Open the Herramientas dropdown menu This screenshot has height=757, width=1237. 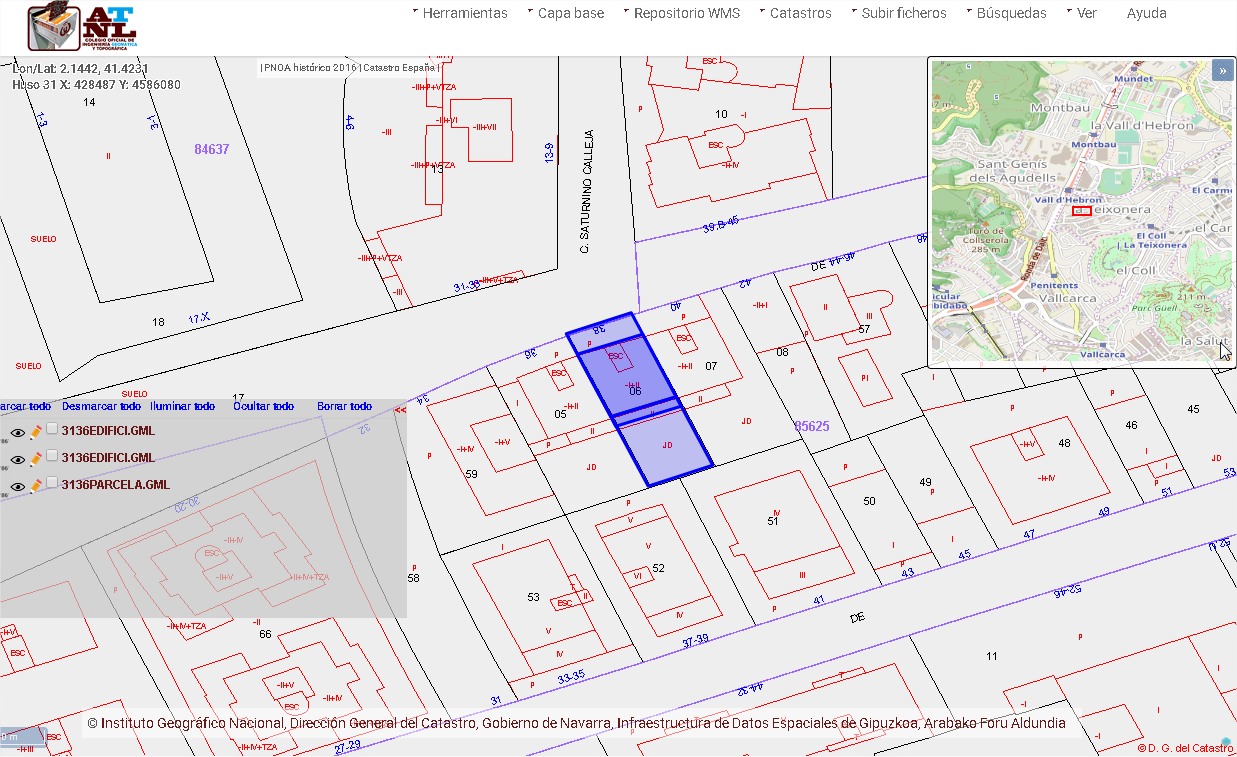point(460,13)
